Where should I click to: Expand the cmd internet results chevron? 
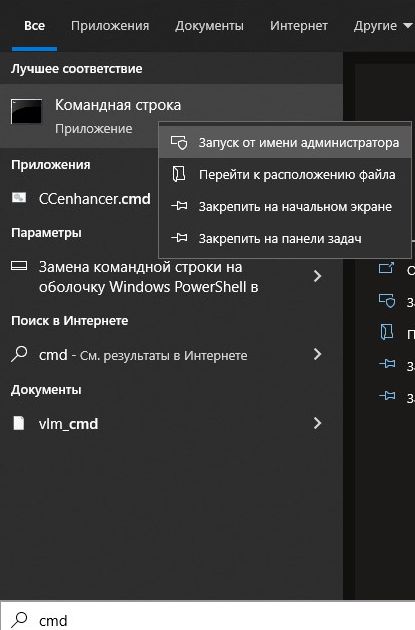coord(317,354)
